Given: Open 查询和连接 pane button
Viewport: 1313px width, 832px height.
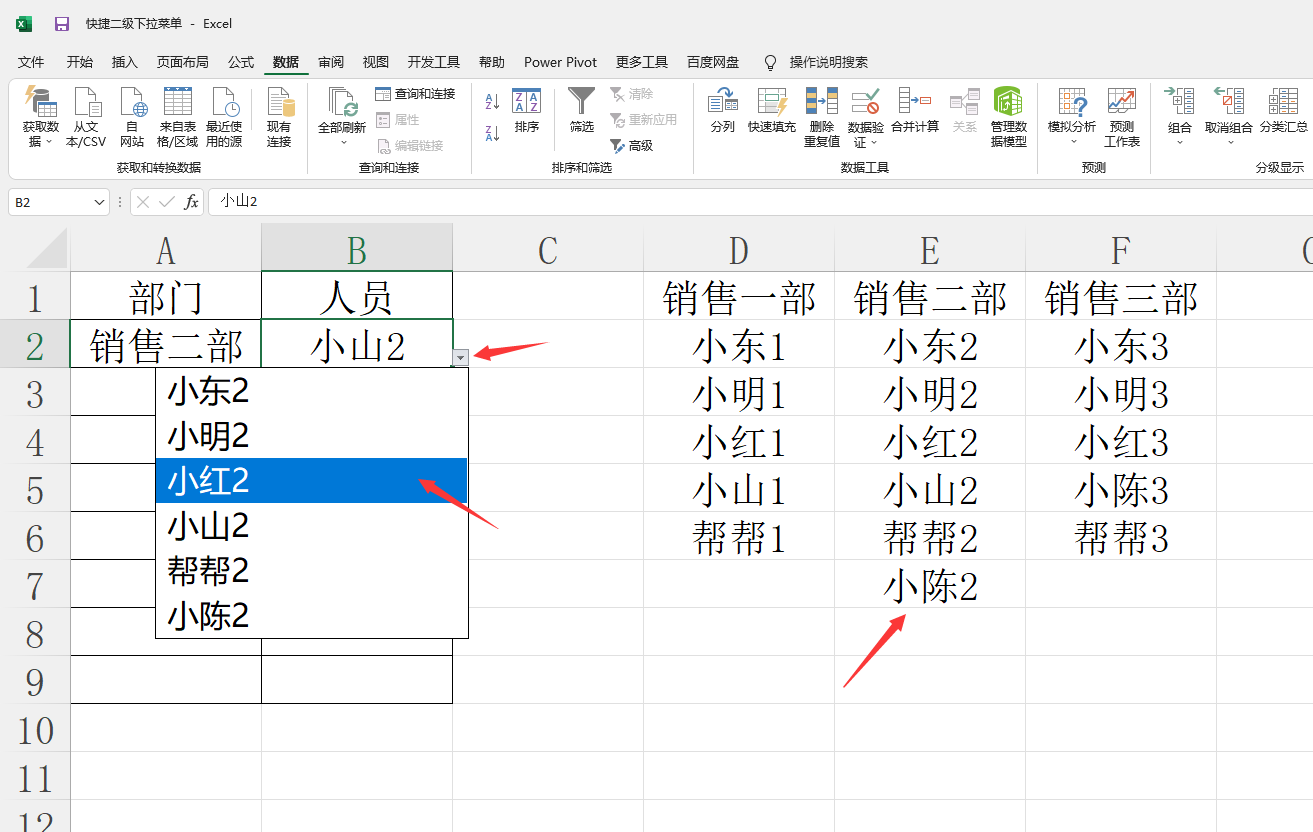Looking at the screenshot, I should click(x=415, y=94).
